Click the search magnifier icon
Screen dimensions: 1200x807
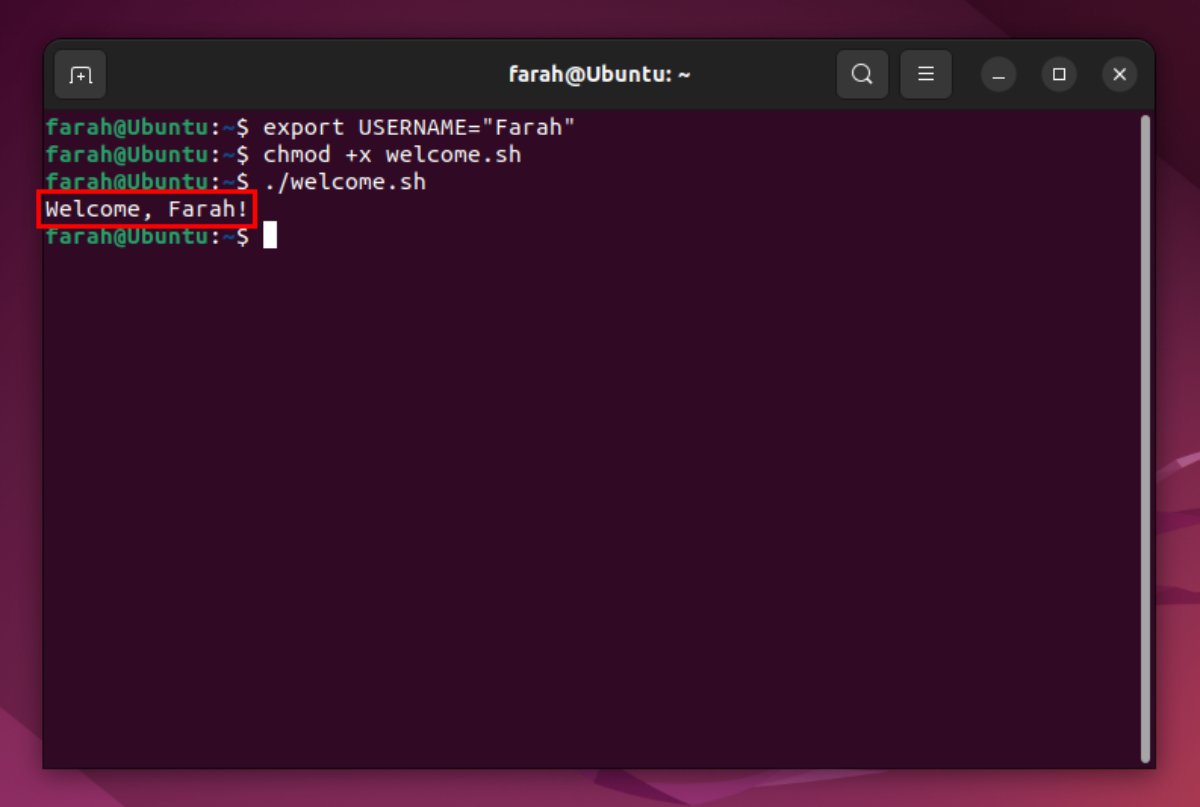click(862, 75)
